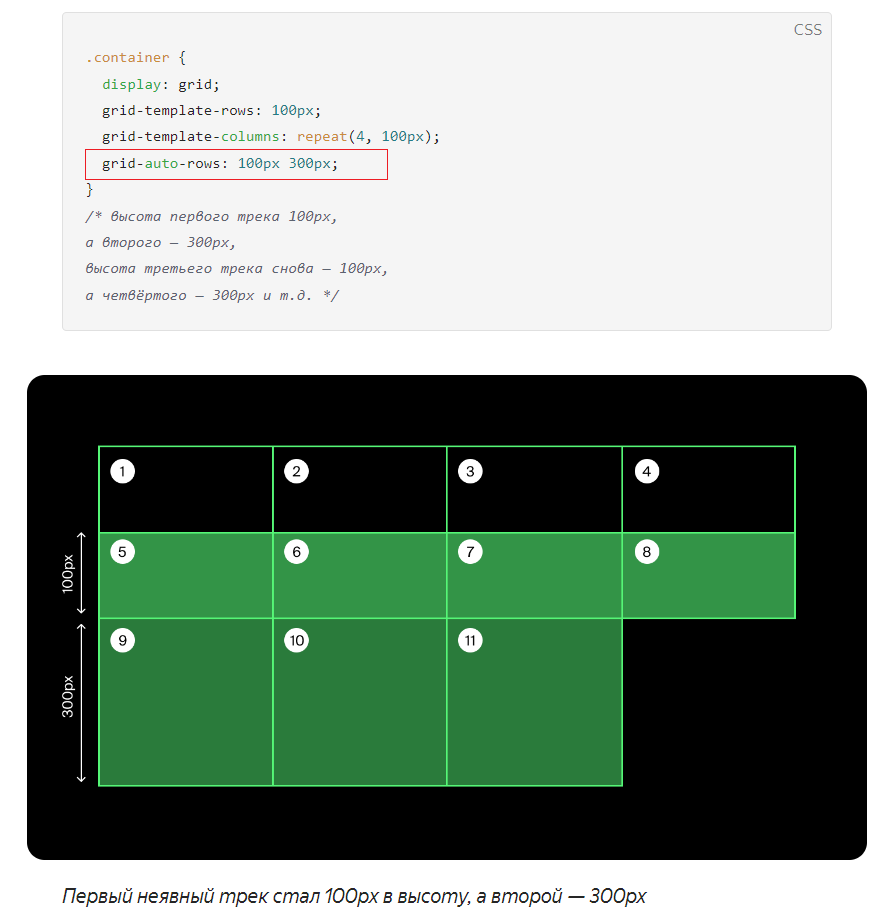The height and width of the screenshot is (914, 896).
Task: Click the number 9 circle badge
Action: point(122,641)
